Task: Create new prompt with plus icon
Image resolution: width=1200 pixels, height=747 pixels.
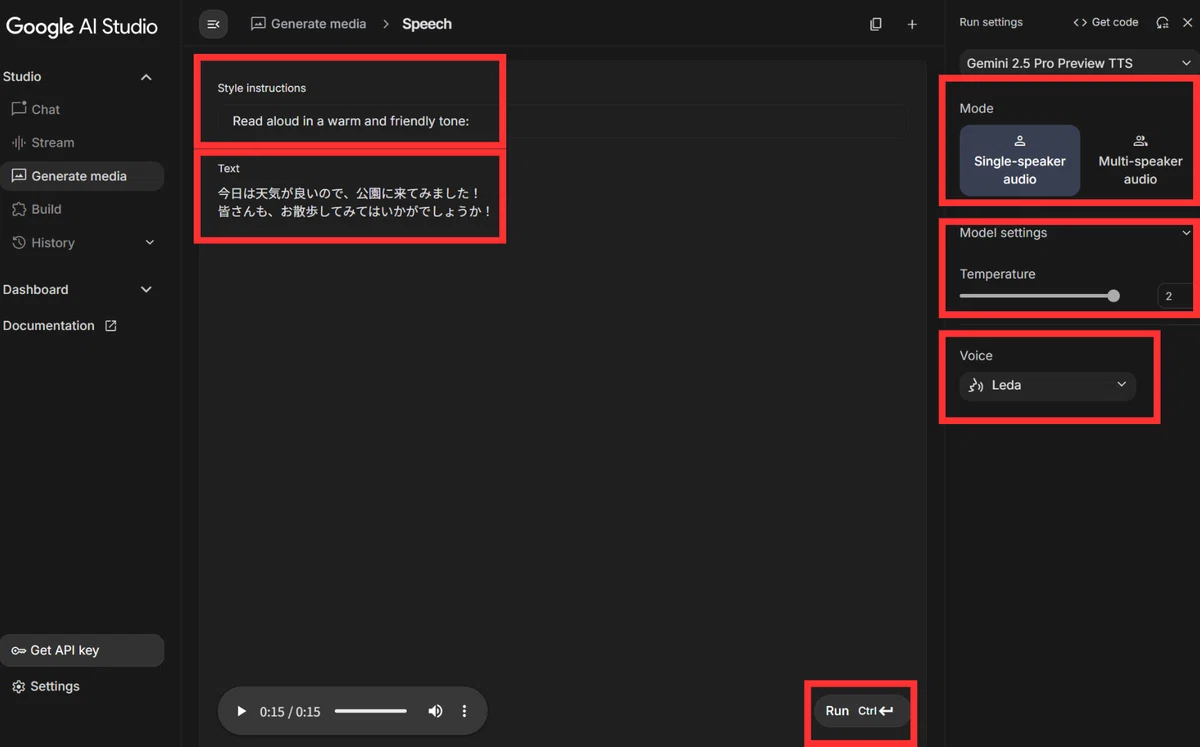Action: click(912, 24)
